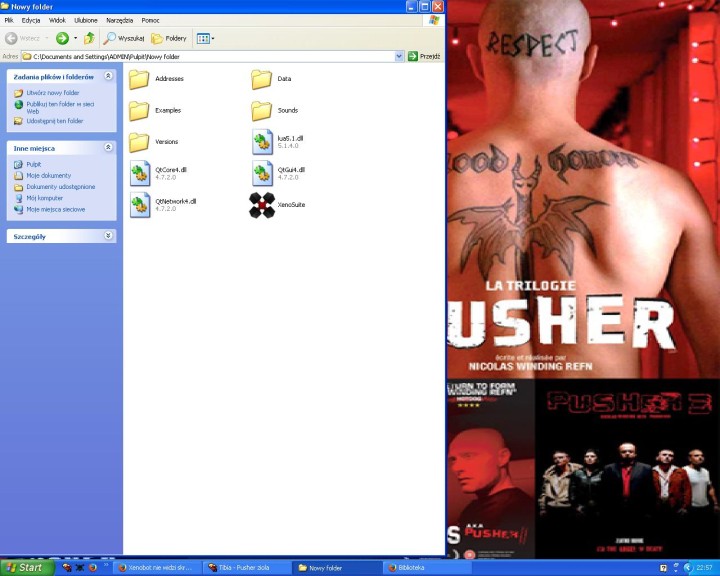Screen dimensions: 720x576
Task: Click the Views icon in the toolbar
Action: 203,39
